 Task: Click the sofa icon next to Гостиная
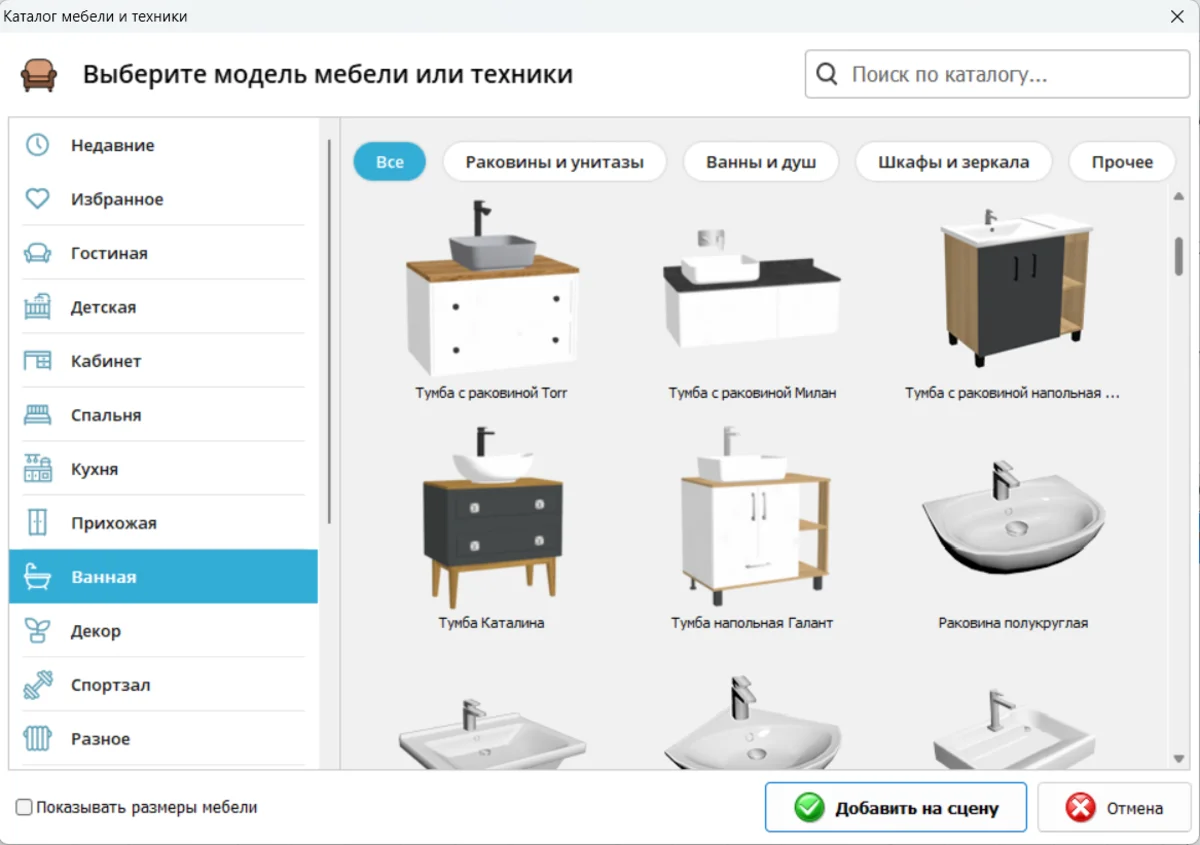tap(37, 253)
